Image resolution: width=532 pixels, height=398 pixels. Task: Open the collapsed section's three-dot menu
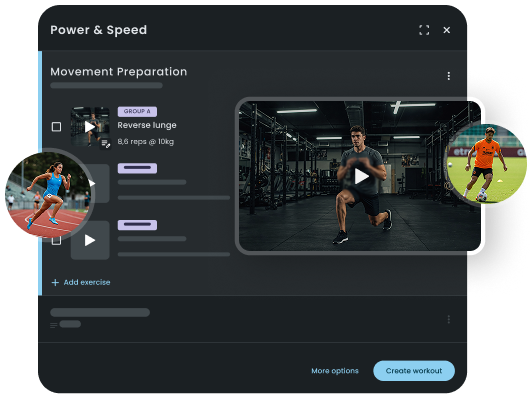pyautogui.click(x=449, y=319)
